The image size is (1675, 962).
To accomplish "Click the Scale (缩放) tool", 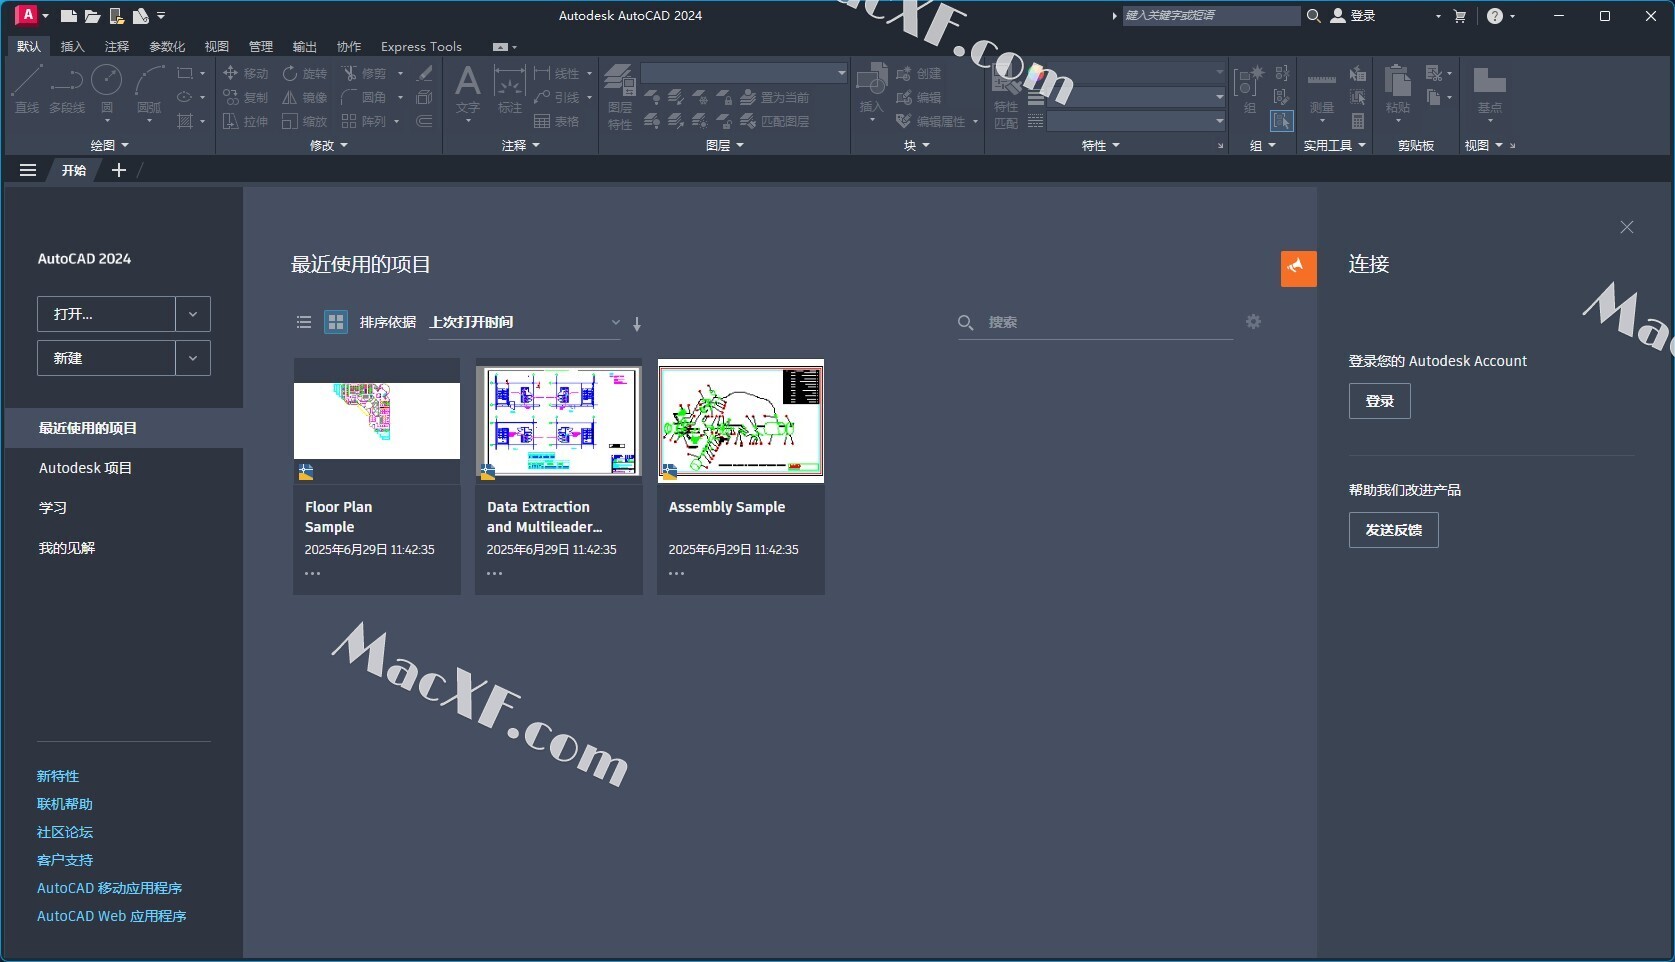I will (x=305, y=121).
